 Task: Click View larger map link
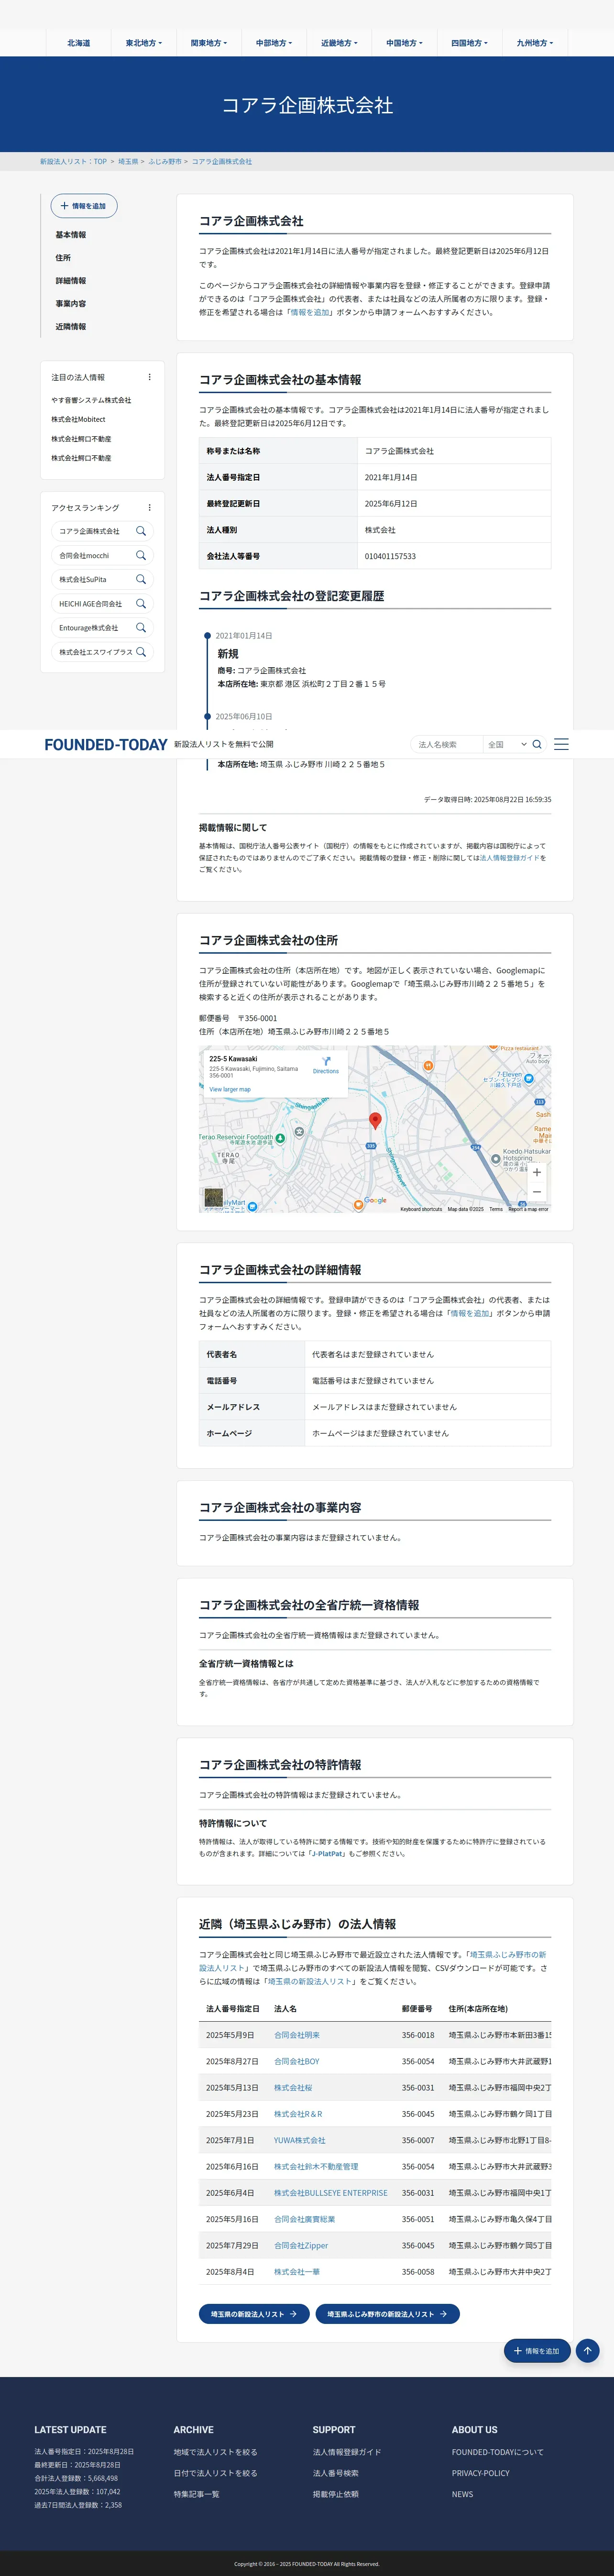(x=230, y=1089)
